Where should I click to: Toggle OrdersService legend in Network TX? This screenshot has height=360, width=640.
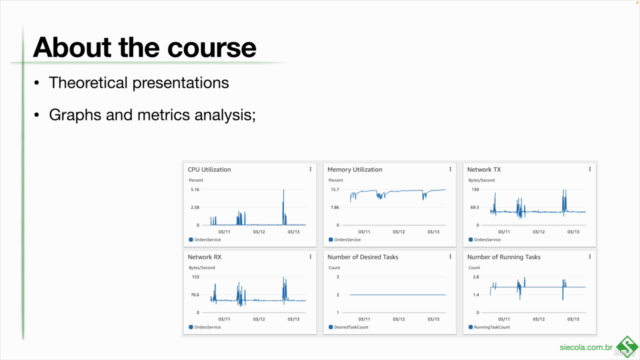click(x=484, y=240)
